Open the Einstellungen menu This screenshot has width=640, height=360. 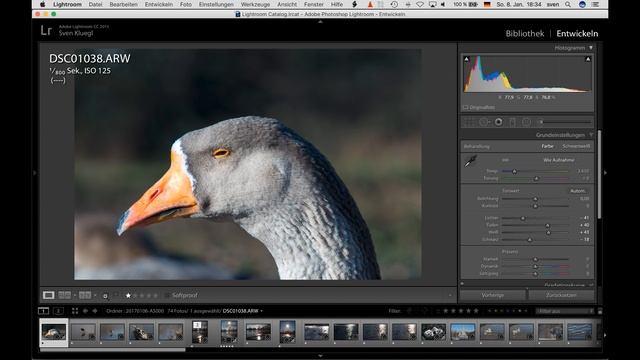(x=216, y=4)
